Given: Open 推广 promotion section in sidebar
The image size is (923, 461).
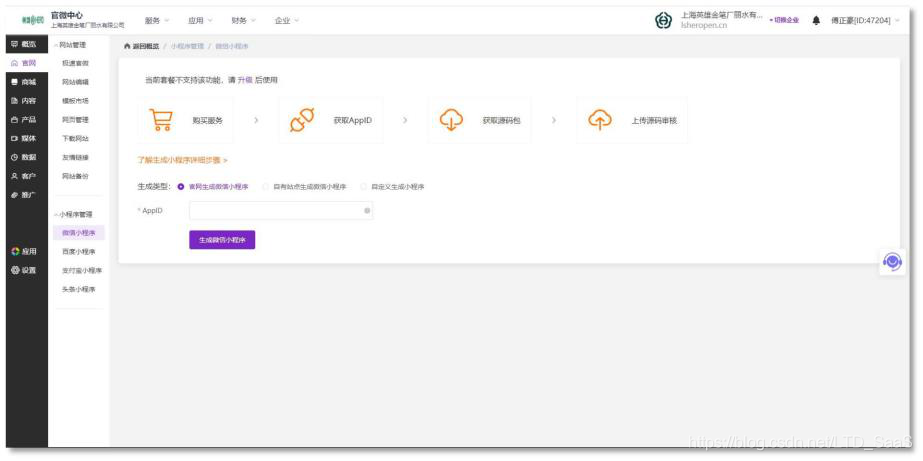Looking at the screenshot, I should (24, 195).
